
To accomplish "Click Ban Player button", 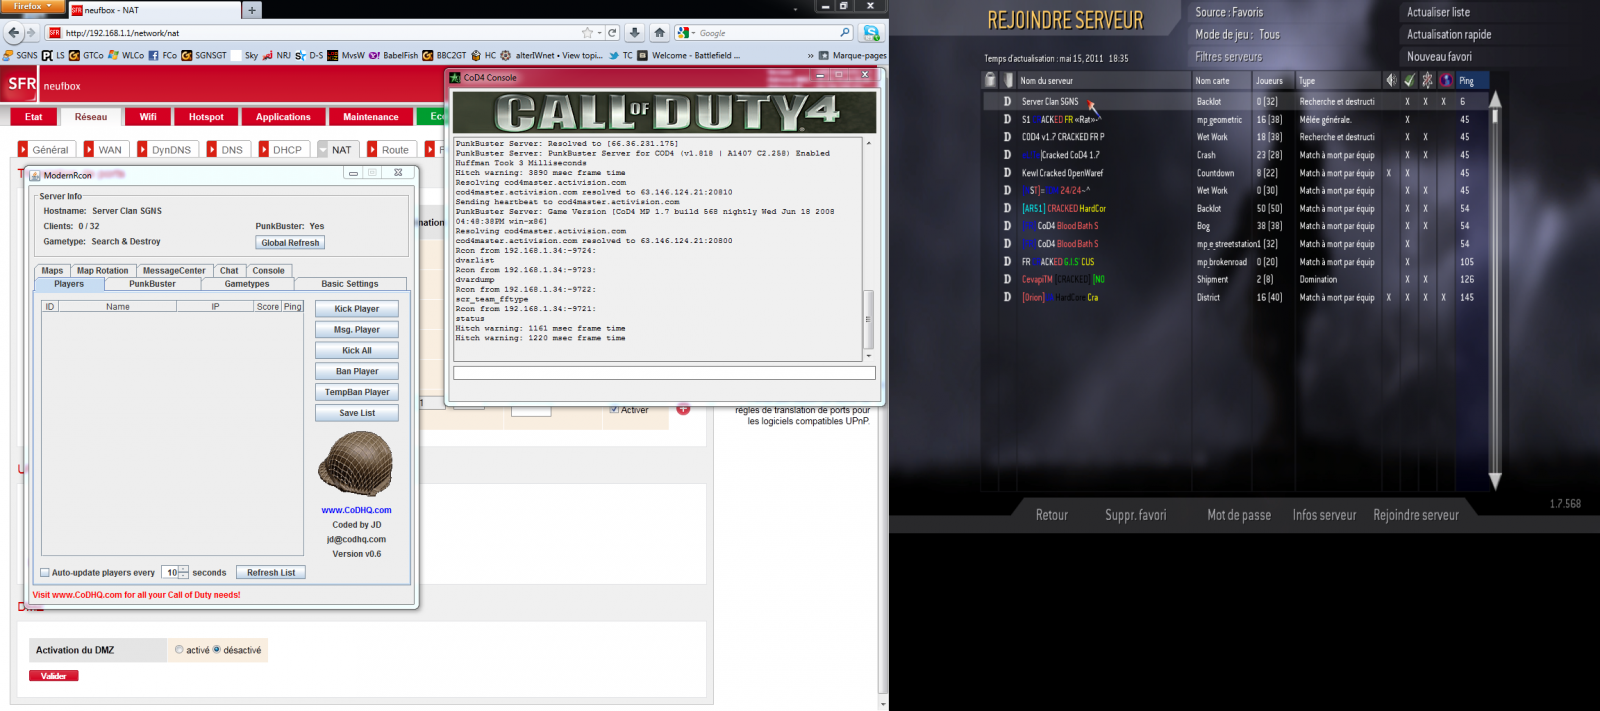I will point(356,371).
